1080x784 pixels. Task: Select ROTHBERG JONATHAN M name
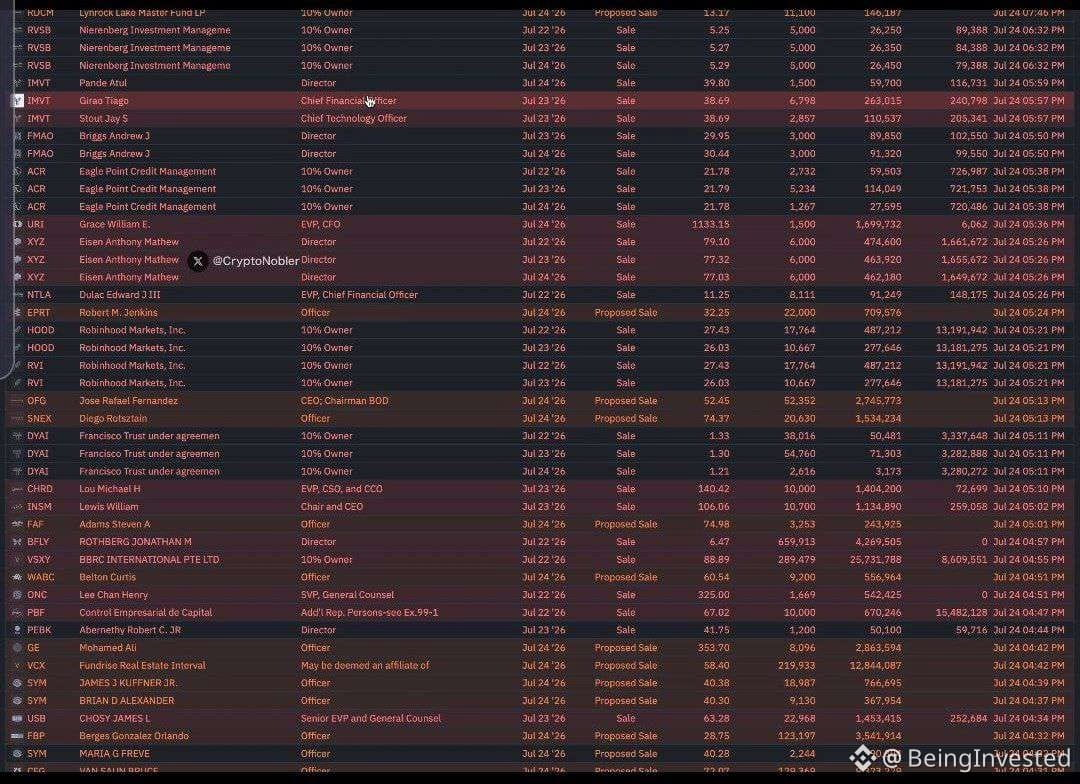(135, 541)
